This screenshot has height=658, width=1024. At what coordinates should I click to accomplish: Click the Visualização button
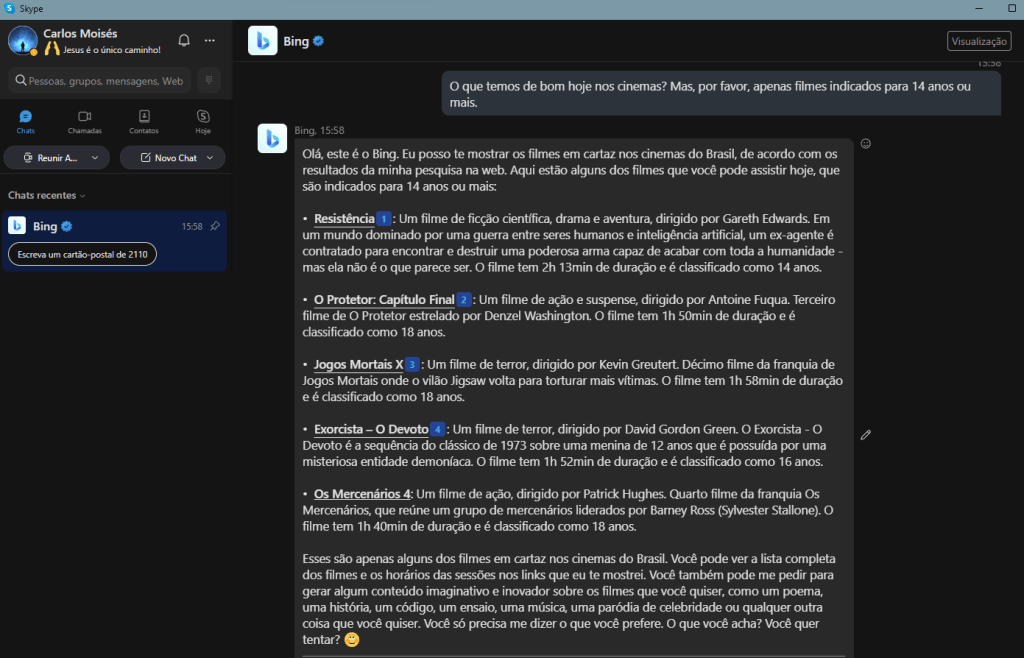(x=978, y=41)
